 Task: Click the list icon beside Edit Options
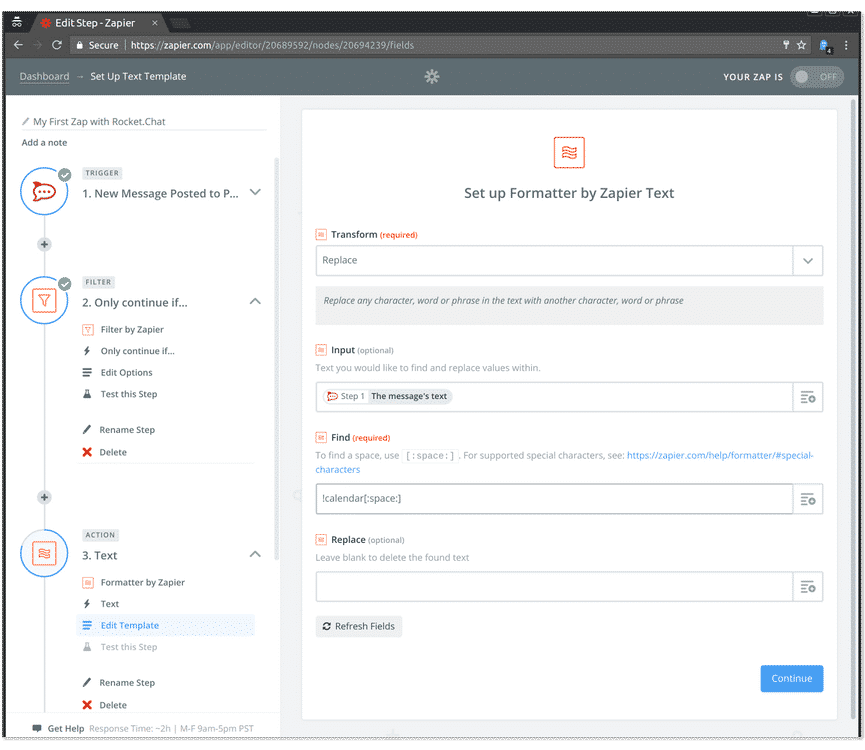(87, 372)
